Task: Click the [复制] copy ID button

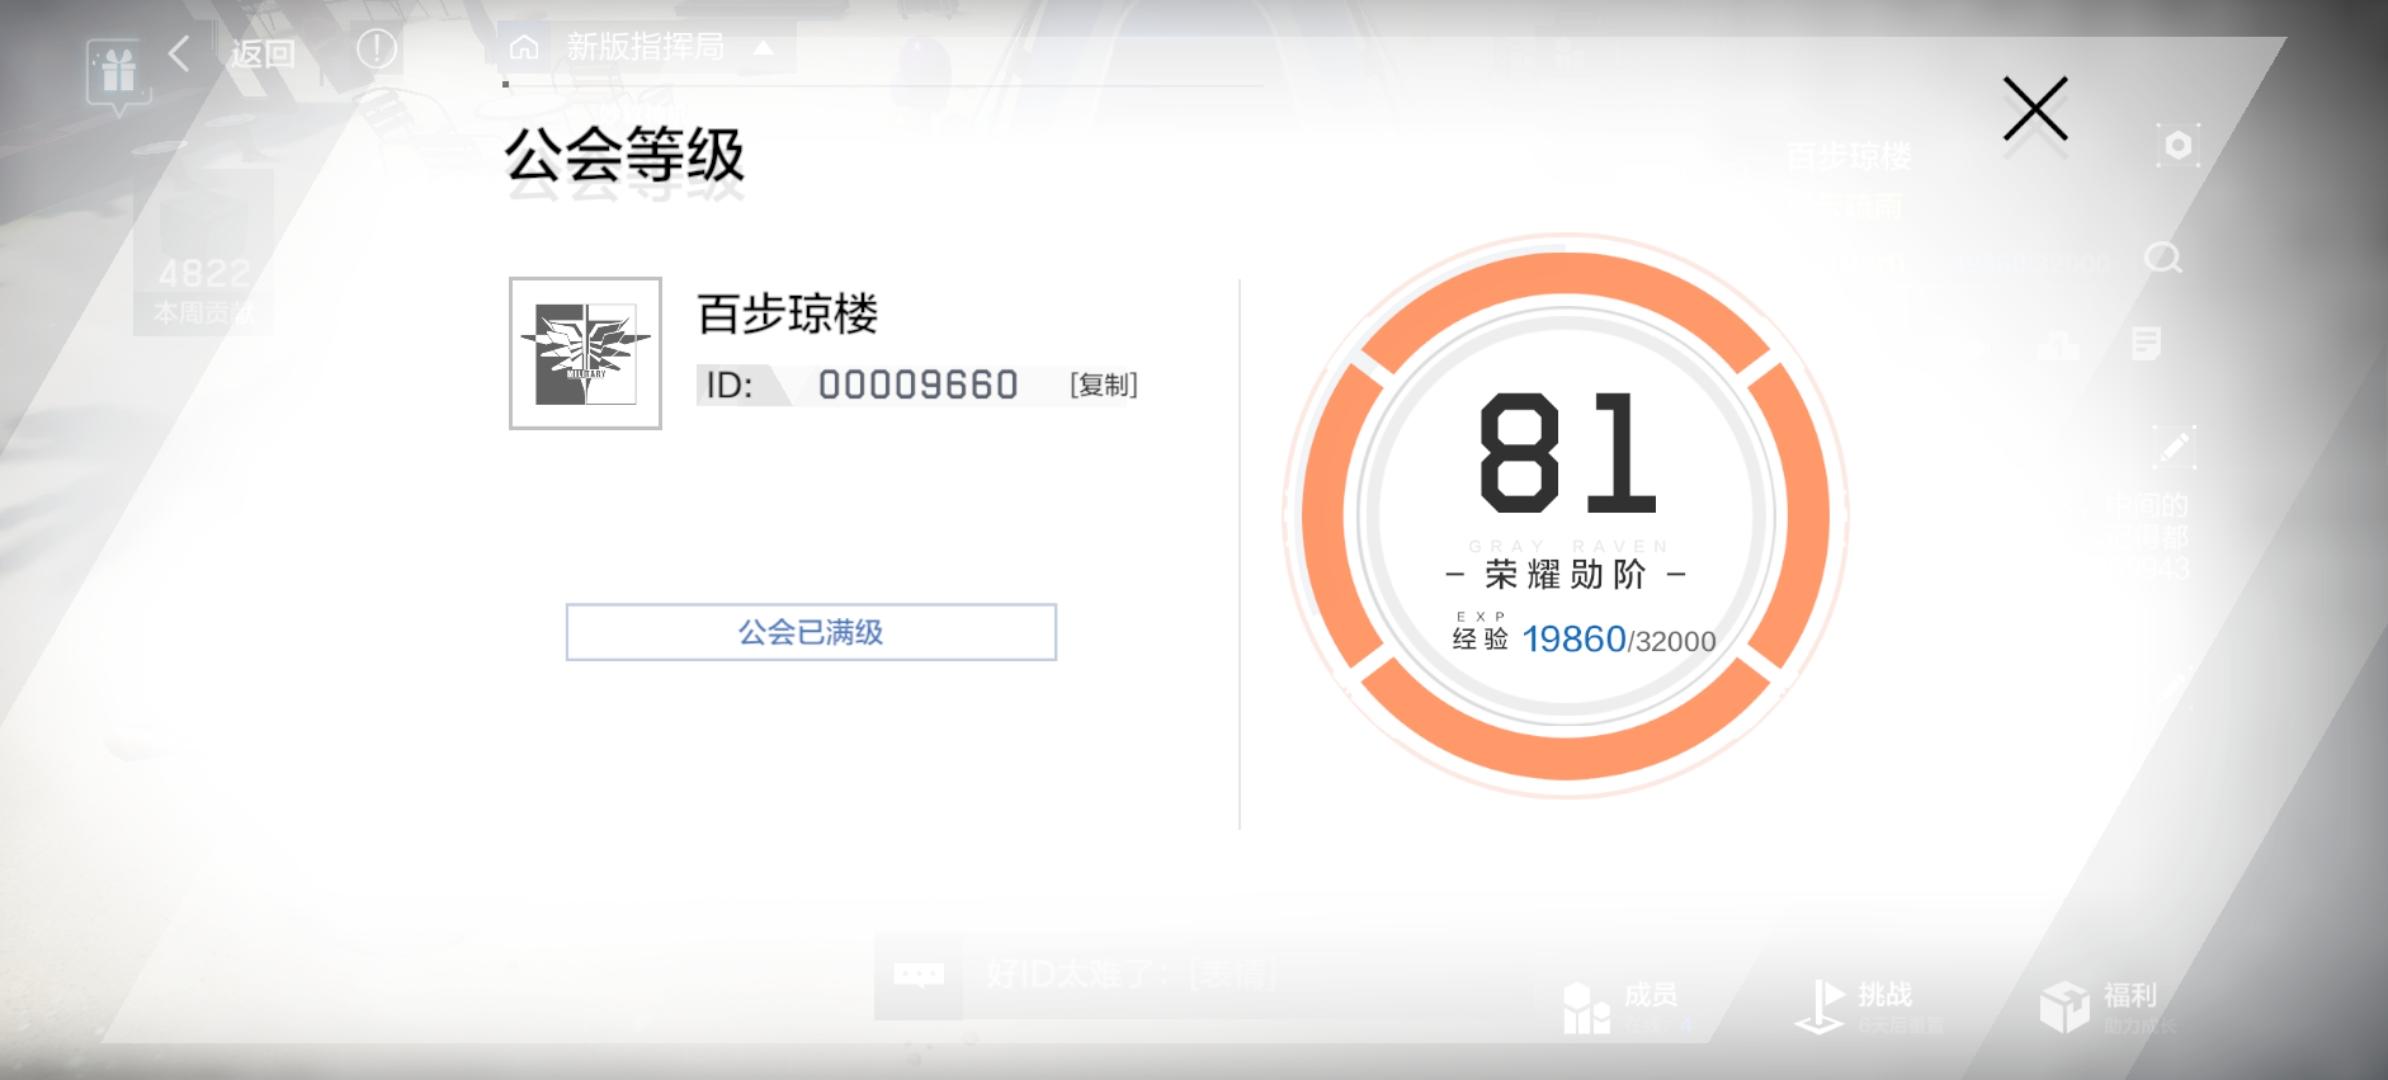Action: (1103, 385)
